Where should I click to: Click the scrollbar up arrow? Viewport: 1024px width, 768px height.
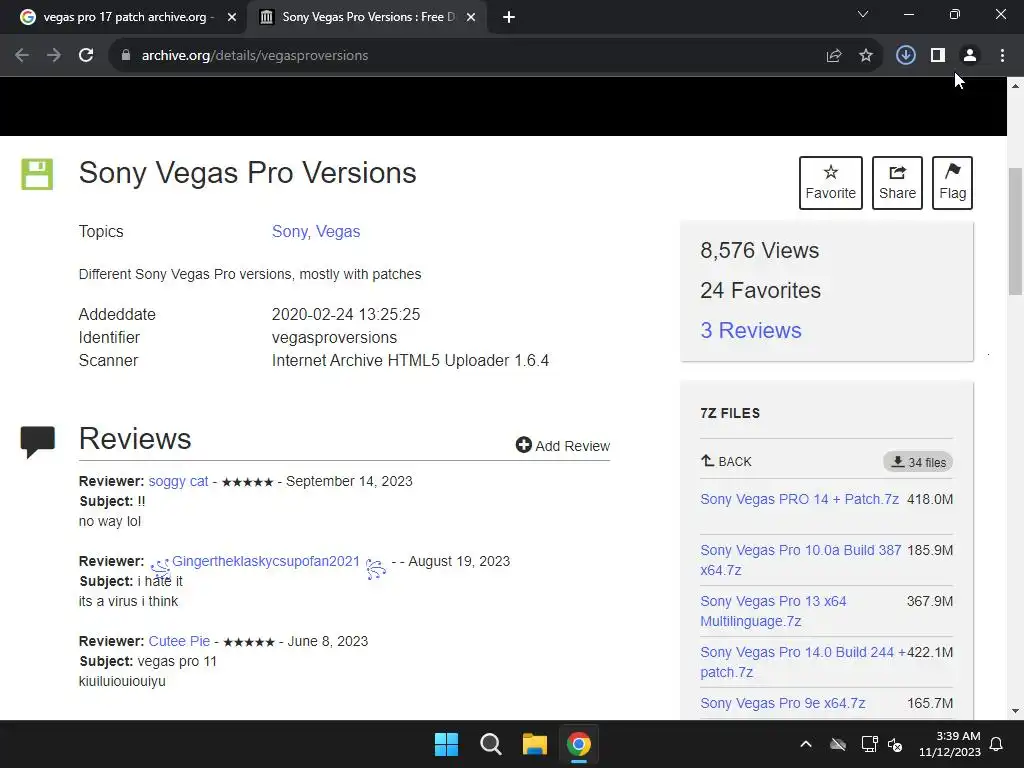1016,86
